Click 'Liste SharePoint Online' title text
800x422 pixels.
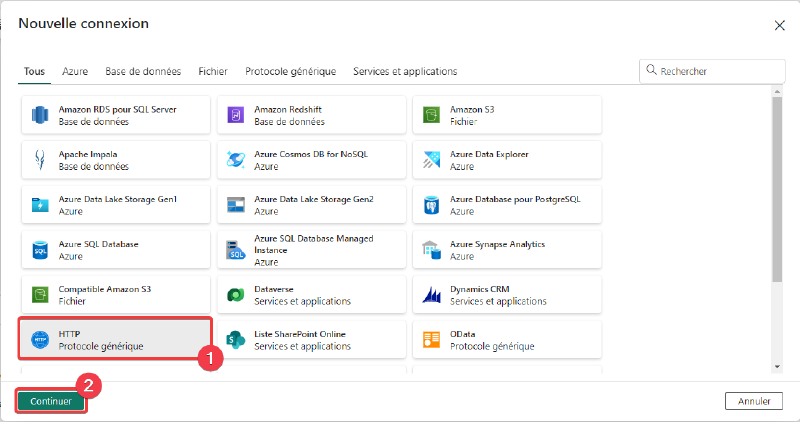(x=299, y=334)
